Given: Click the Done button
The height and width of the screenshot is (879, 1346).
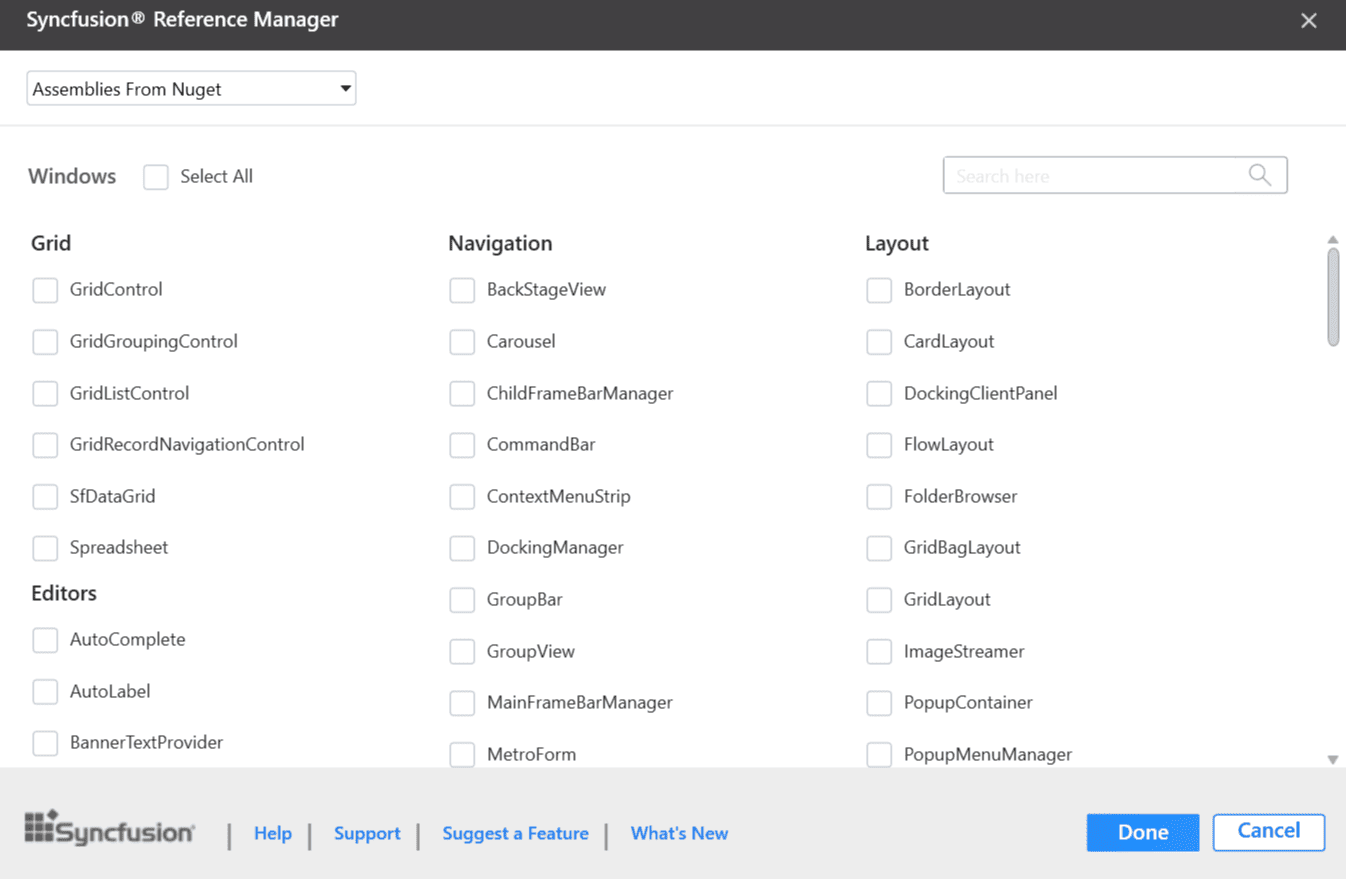Looking at the screenshot, I should click(x=1143, y=832).
